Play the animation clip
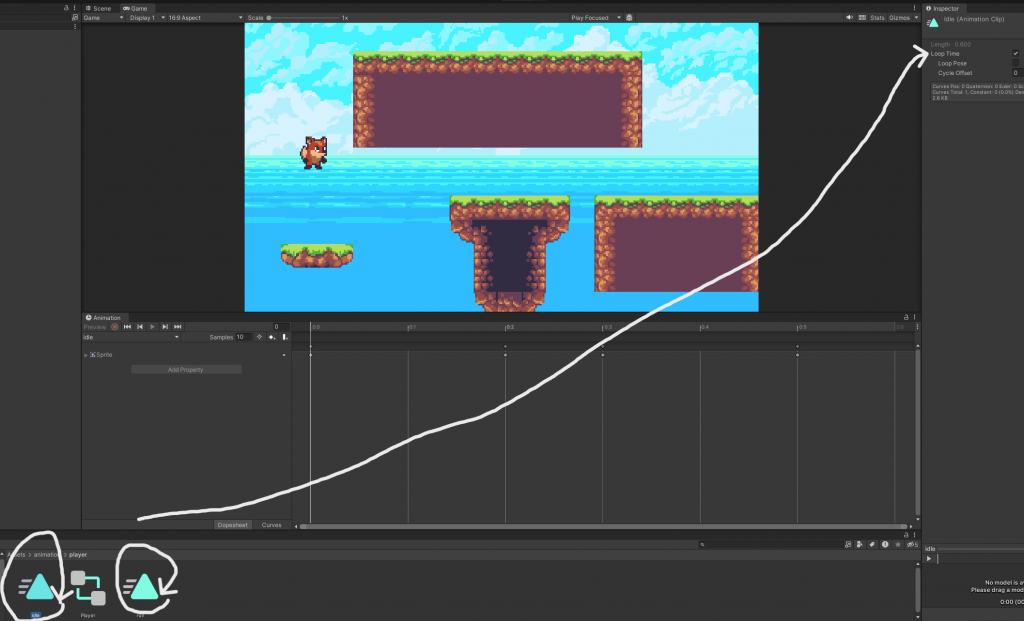Viewport: 1024px width, 621px height. 152,327
